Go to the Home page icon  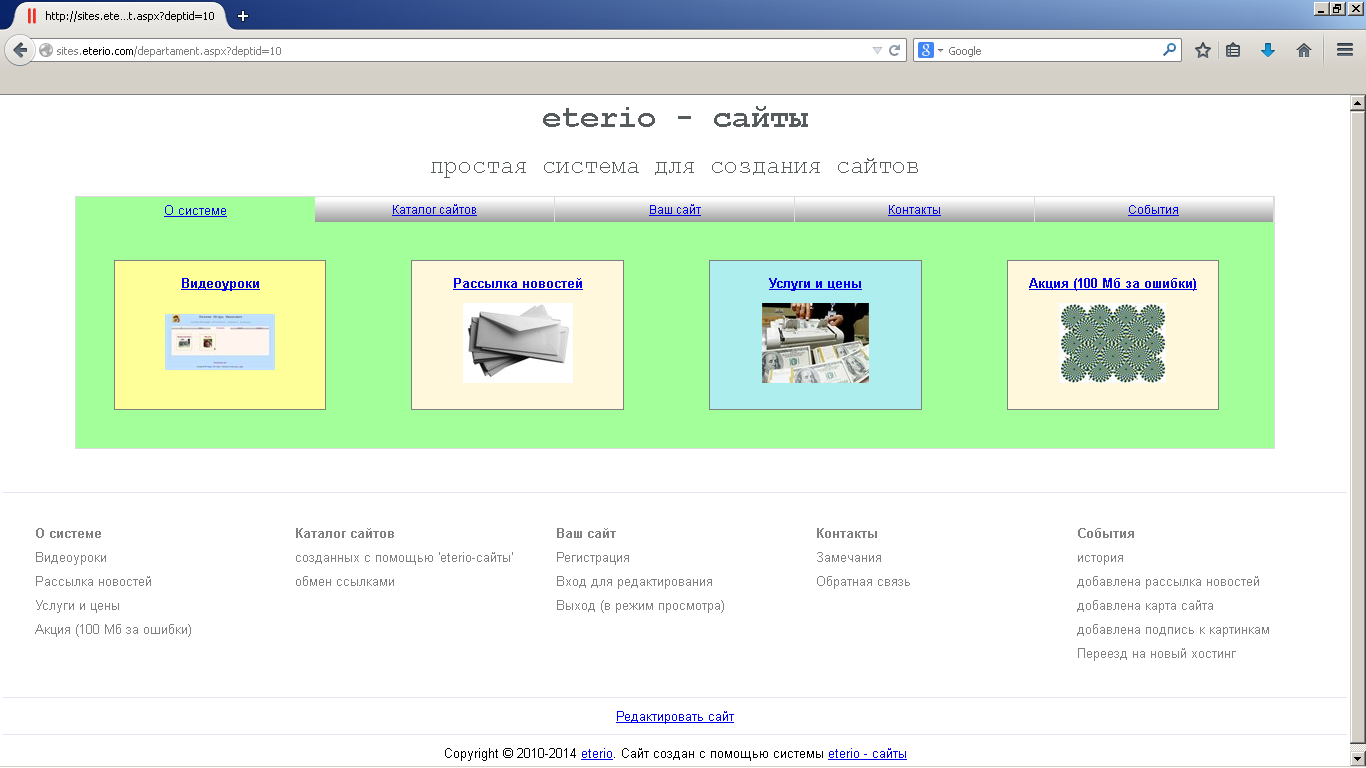click(1304, 50)
